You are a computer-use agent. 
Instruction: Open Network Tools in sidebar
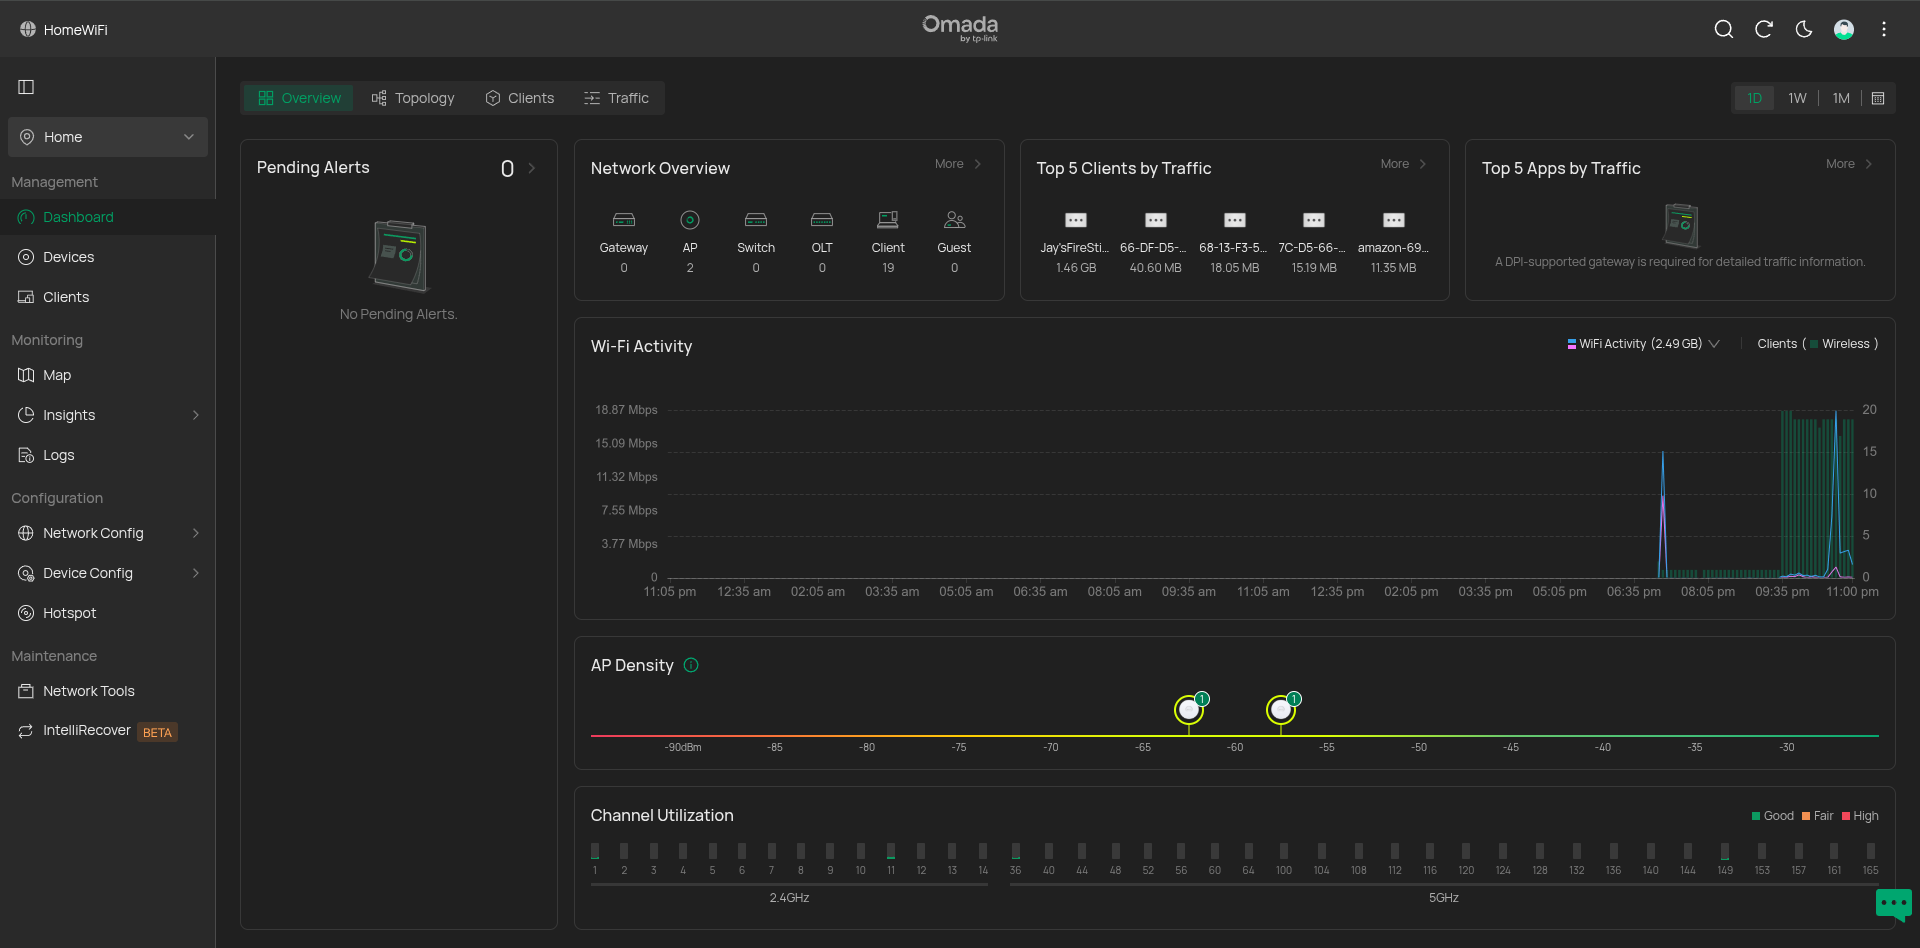(x=88, y=691)
